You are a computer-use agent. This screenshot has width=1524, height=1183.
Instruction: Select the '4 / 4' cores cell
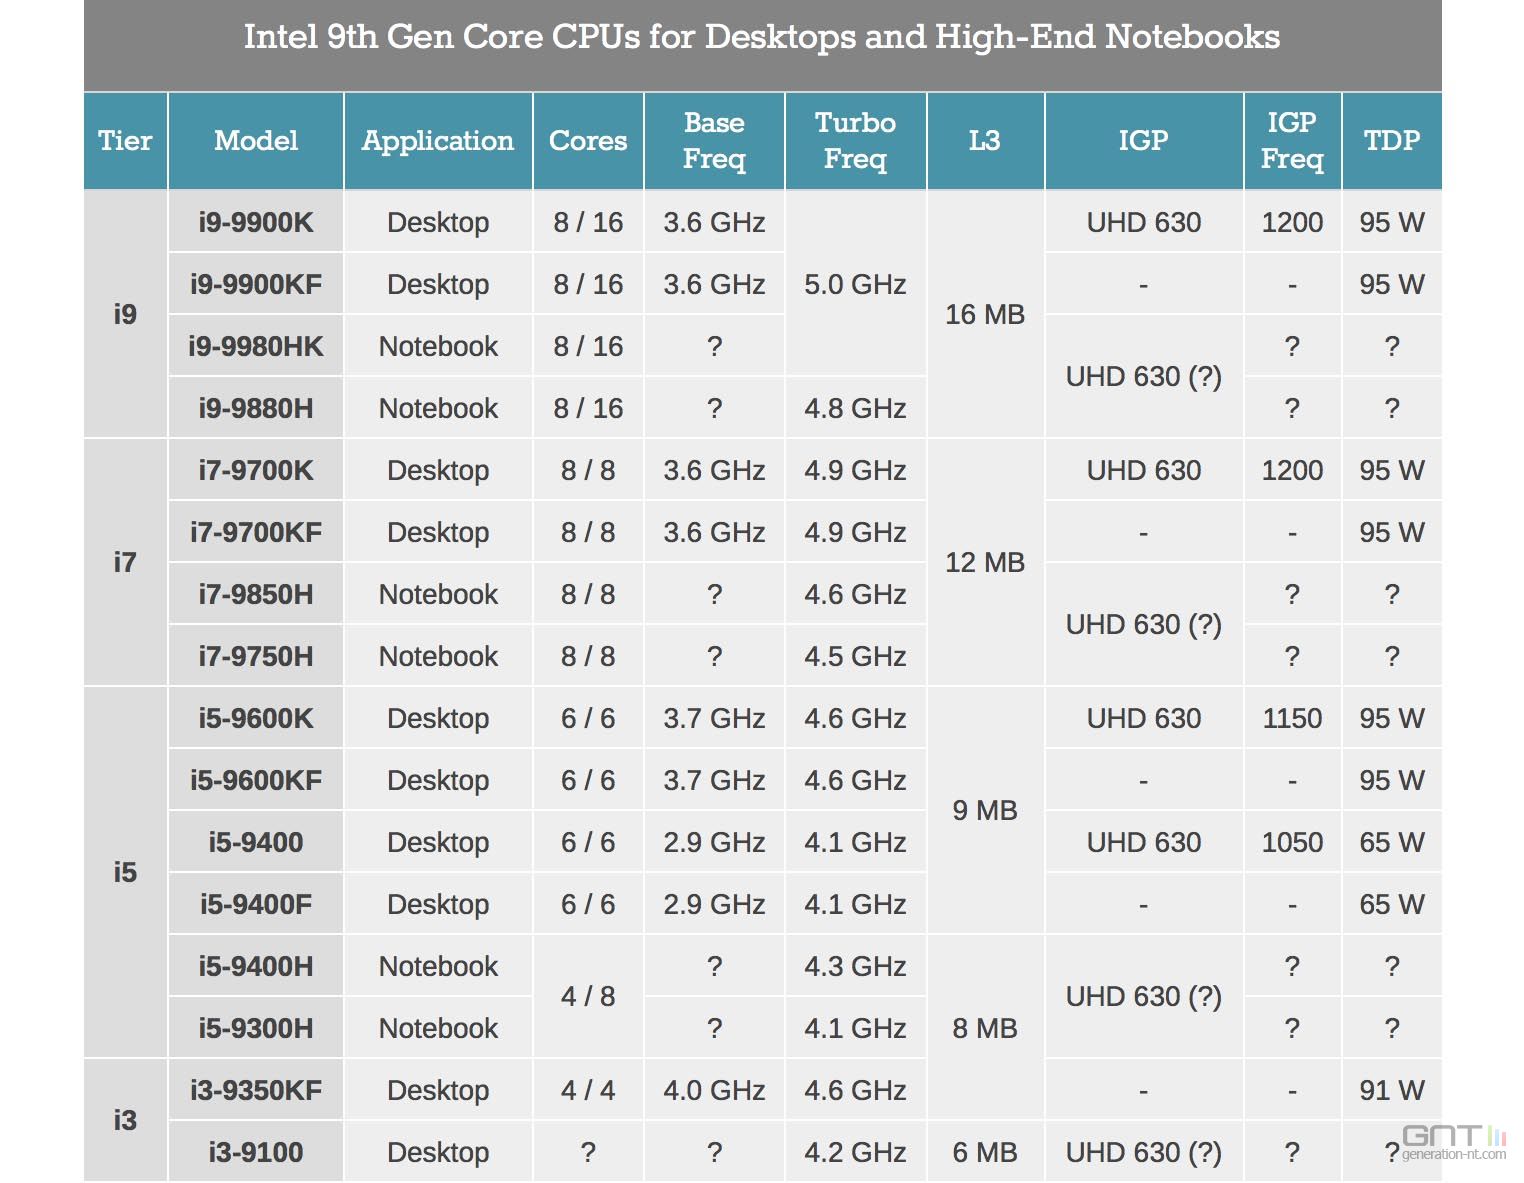[x=588, y=1090]
